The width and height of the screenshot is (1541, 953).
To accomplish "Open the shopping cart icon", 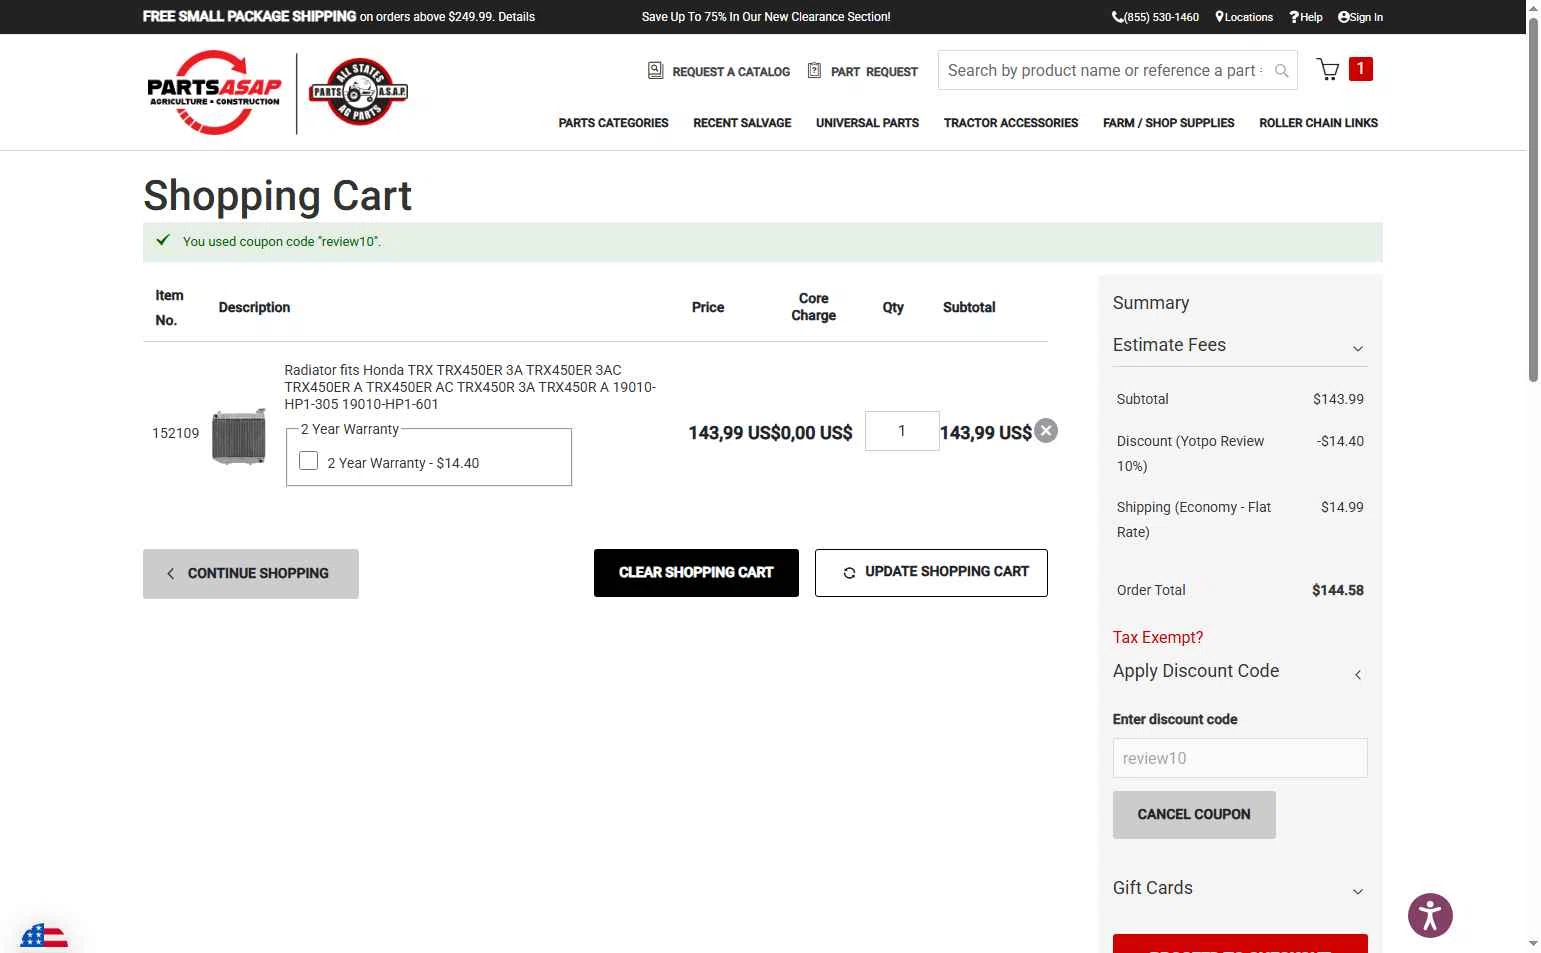I will tap(1328, 69).
